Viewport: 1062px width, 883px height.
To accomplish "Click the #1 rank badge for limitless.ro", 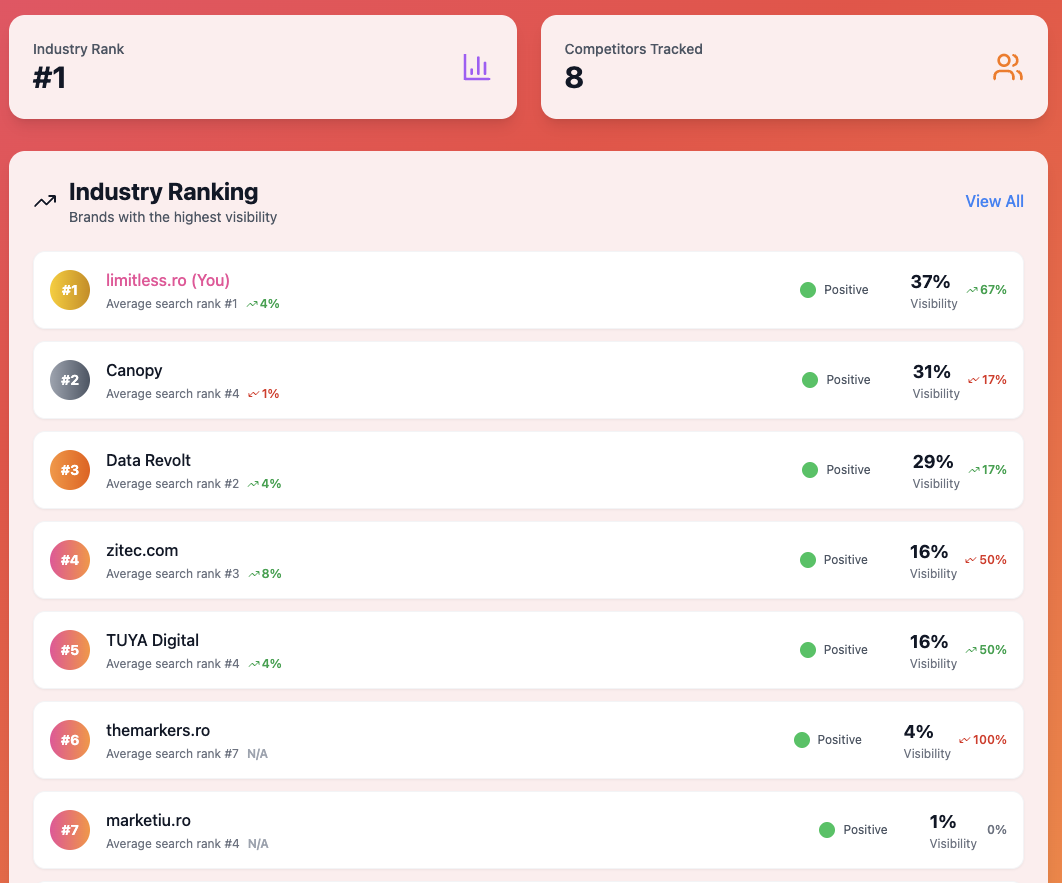I will click(69, 290).
